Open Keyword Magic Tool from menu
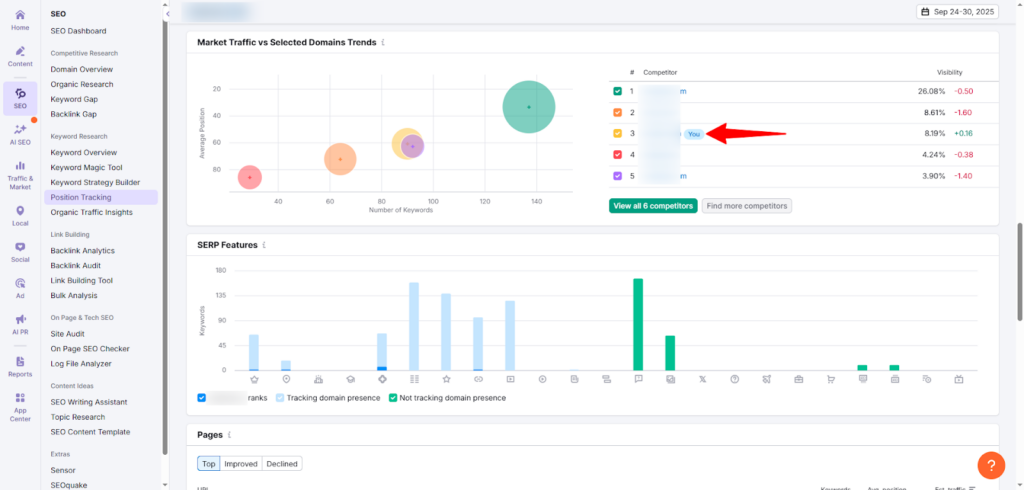The width and height of the screenshot is (1024, 490). 86,168
